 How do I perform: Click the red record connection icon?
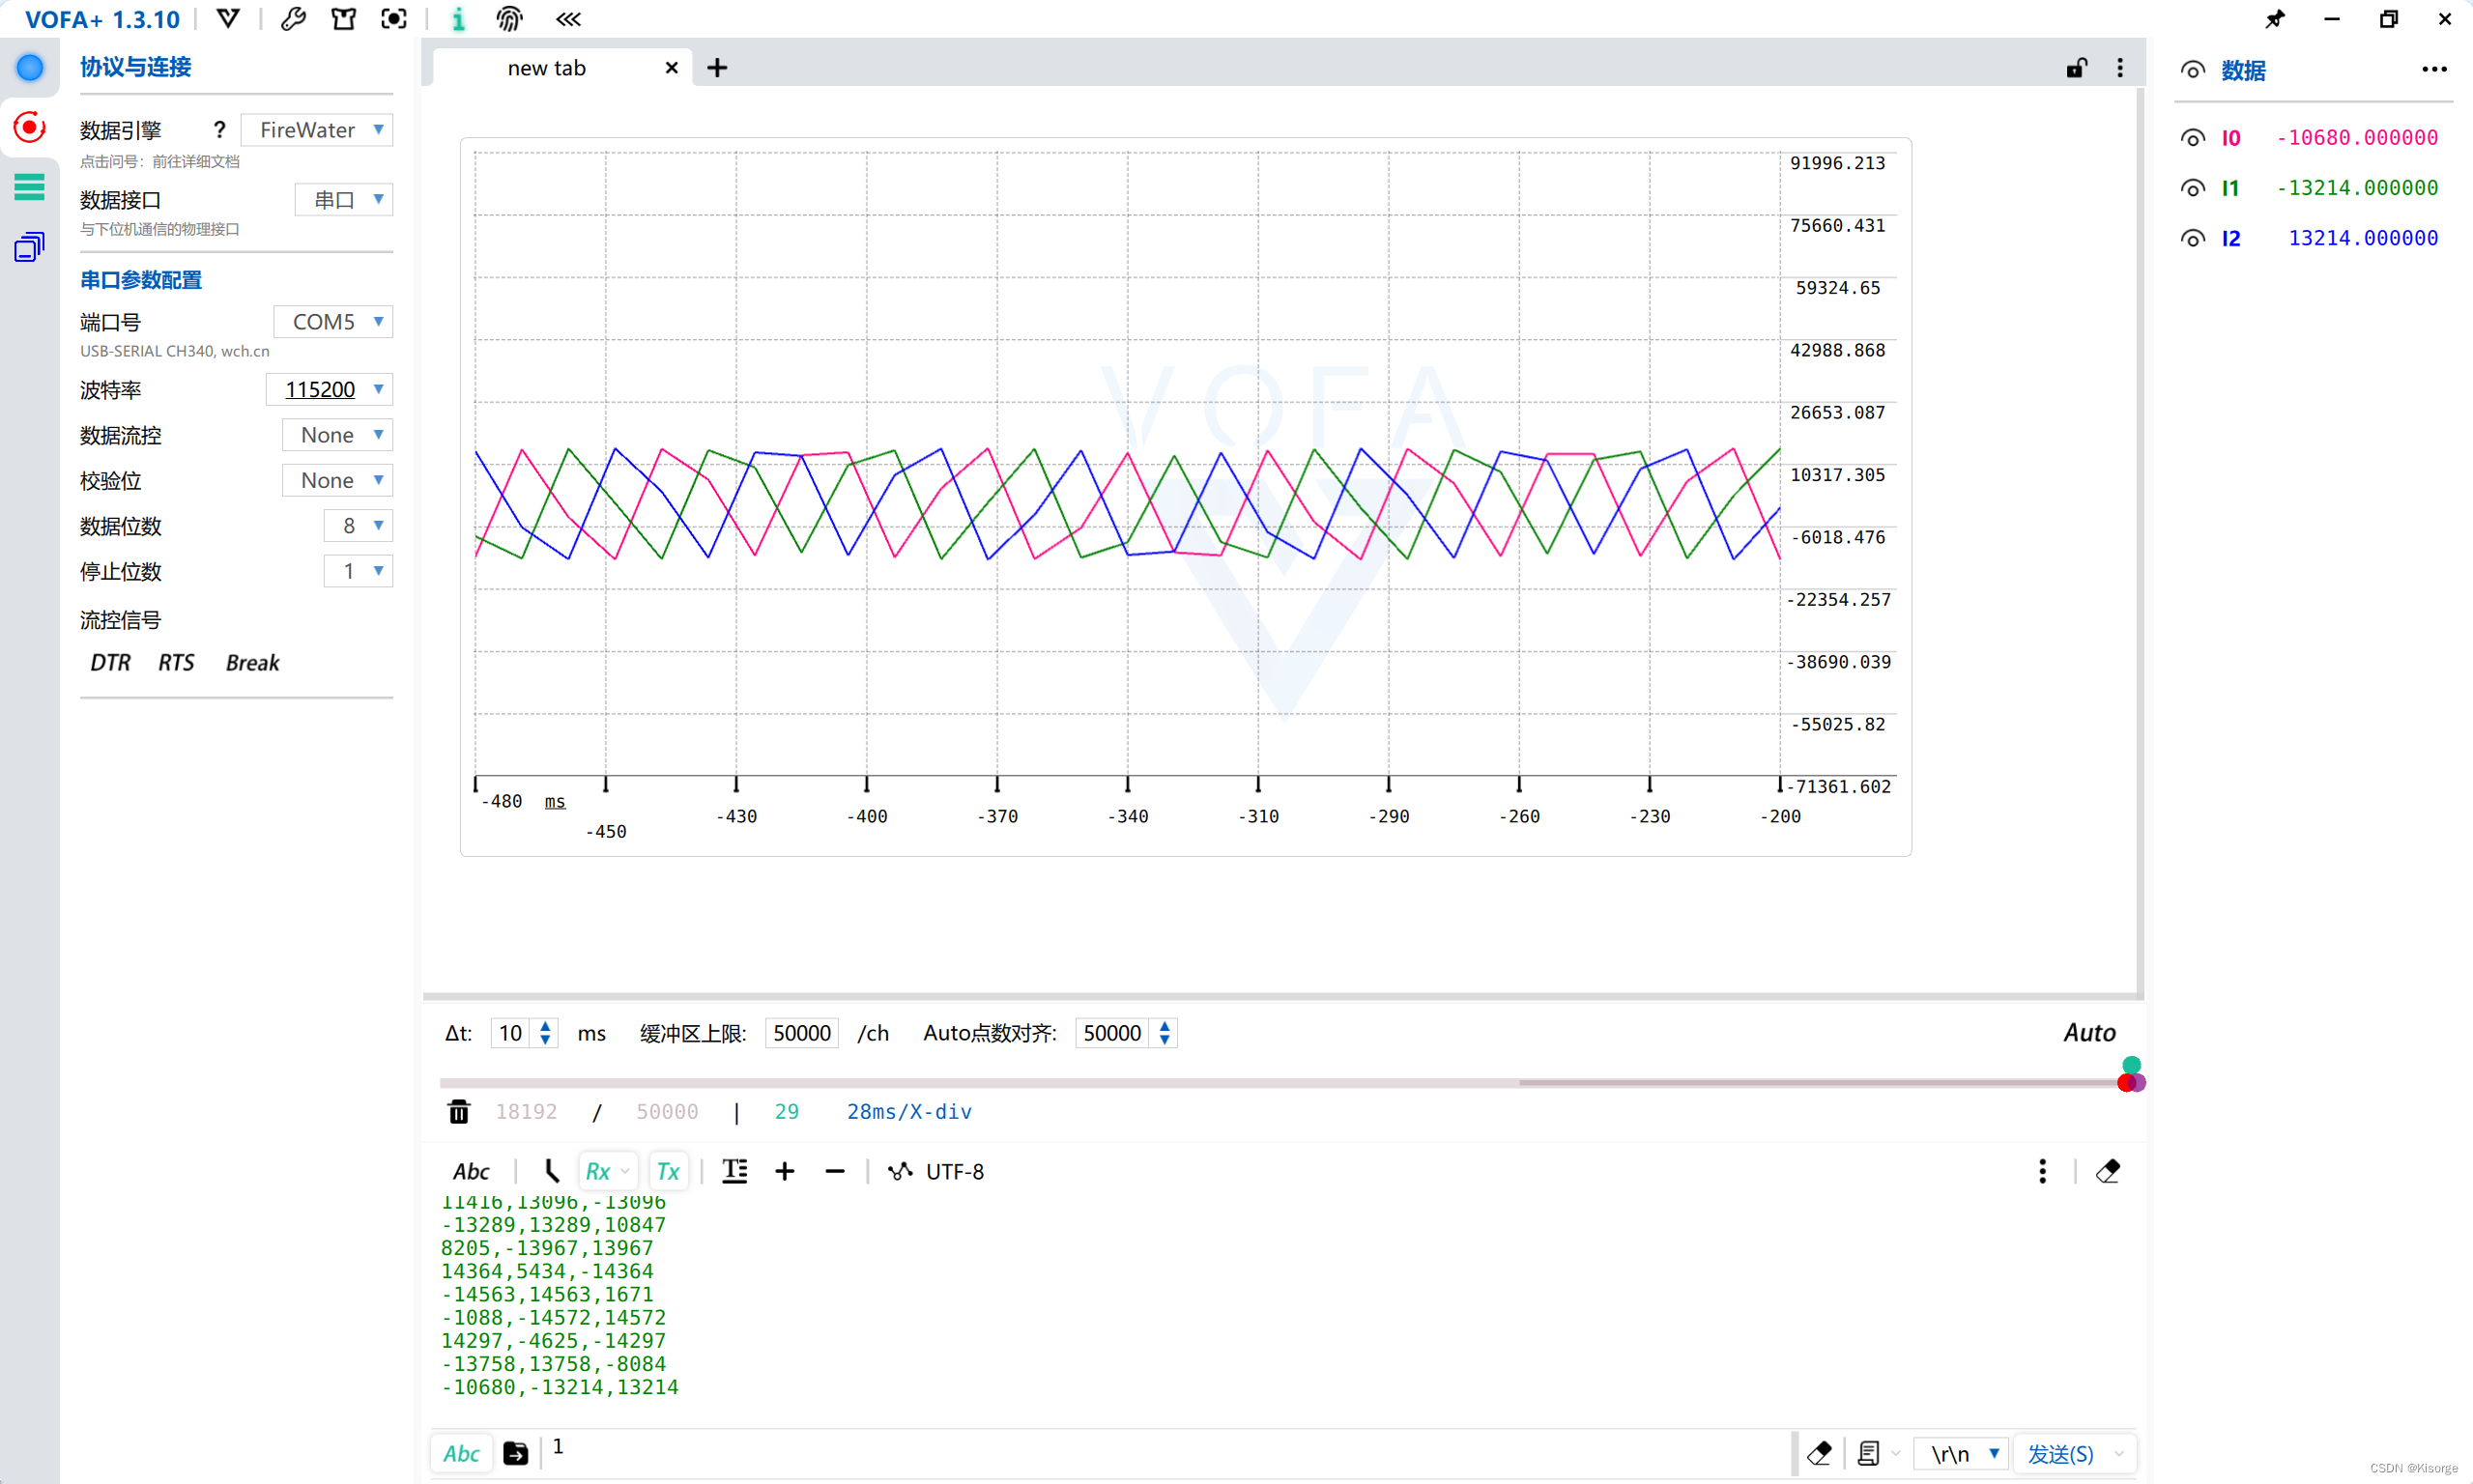coord(29,127)
